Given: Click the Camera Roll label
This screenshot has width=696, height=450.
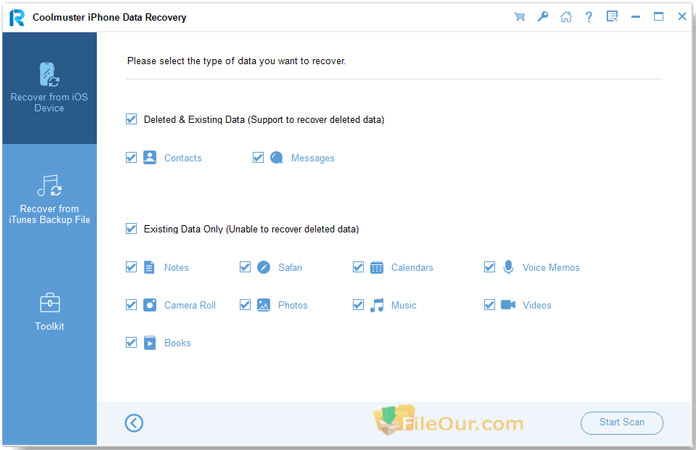Looking at the screenshot, I should [190, 305].
